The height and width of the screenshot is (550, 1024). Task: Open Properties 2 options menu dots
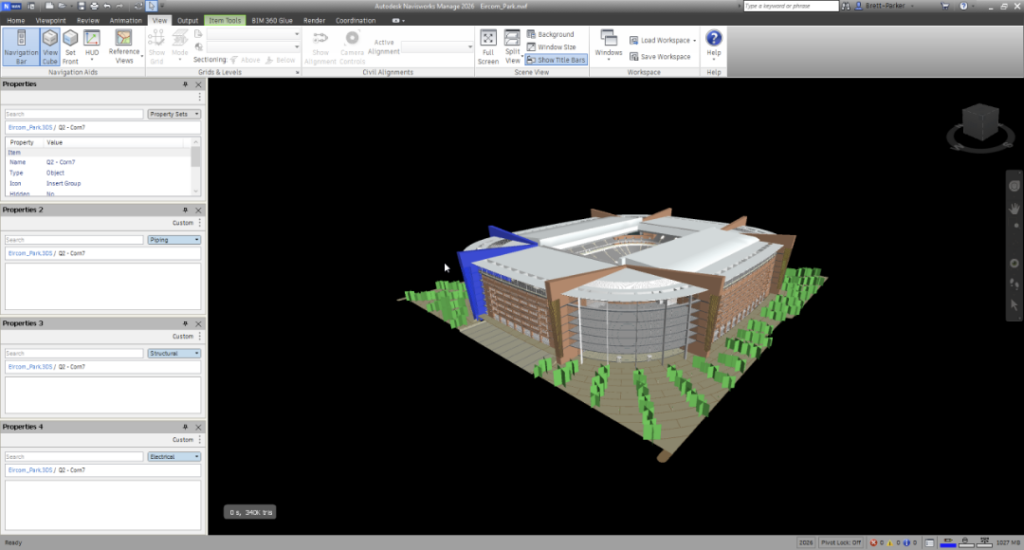[x=200, y=223]
